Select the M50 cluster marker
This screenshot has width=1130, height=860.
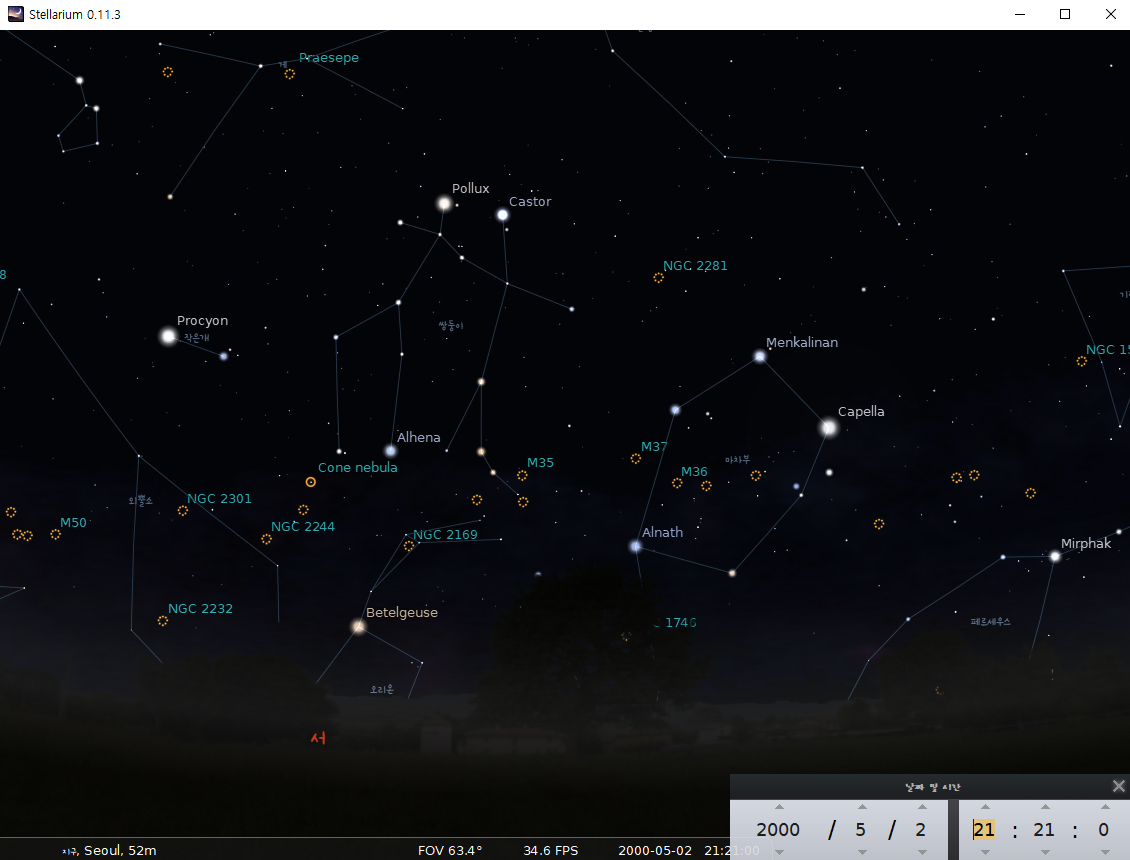pos(55,534)
